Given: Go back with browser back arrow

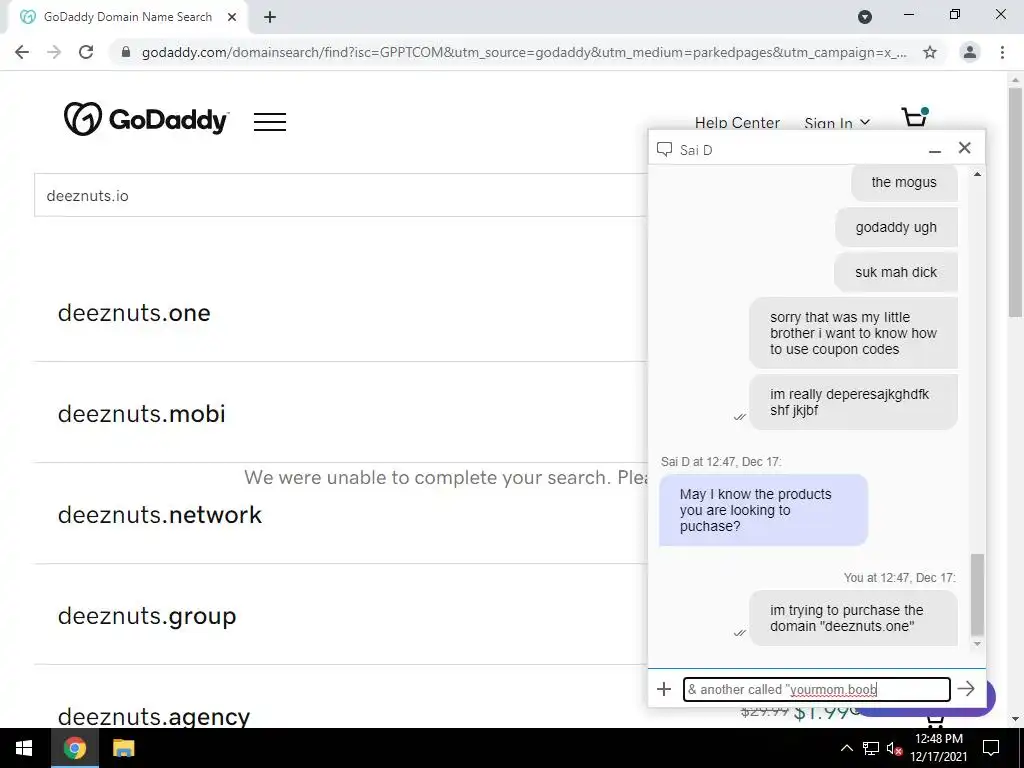Looking at the screenshot, I should click(x=22, y=52).
